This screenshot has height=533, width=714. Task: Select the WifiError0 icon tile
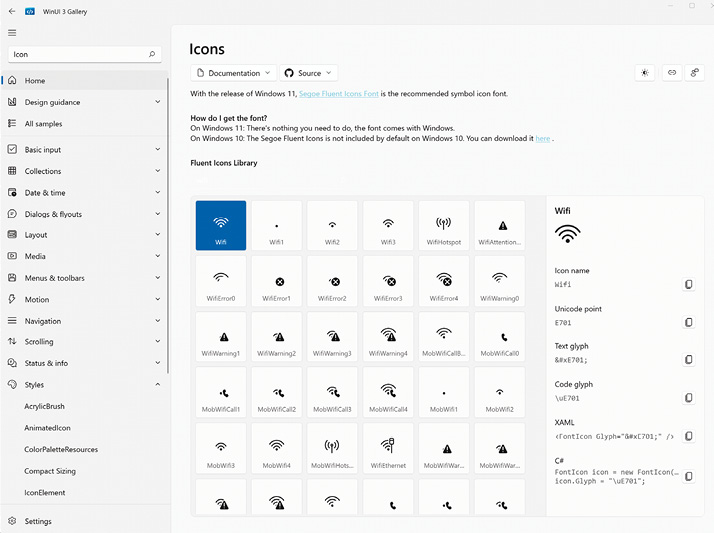pyautogui.click(x=221, y=281)
